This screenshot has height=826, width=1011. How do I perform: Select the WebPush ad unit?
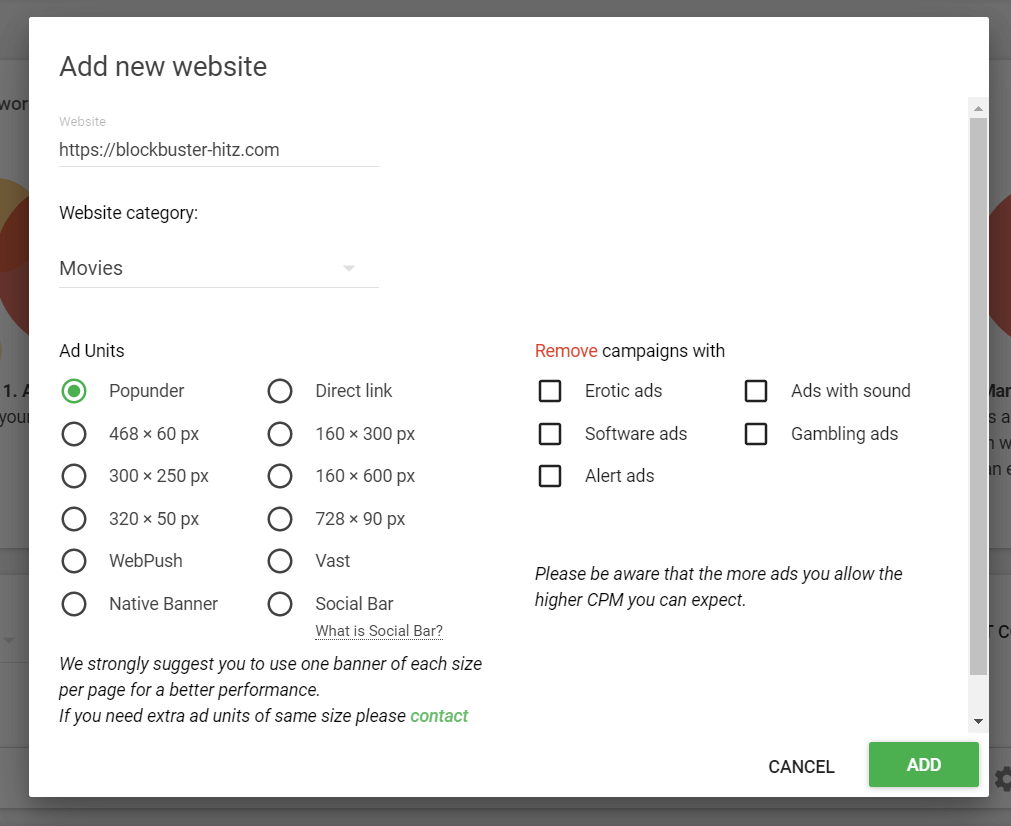tap(74, 561)
